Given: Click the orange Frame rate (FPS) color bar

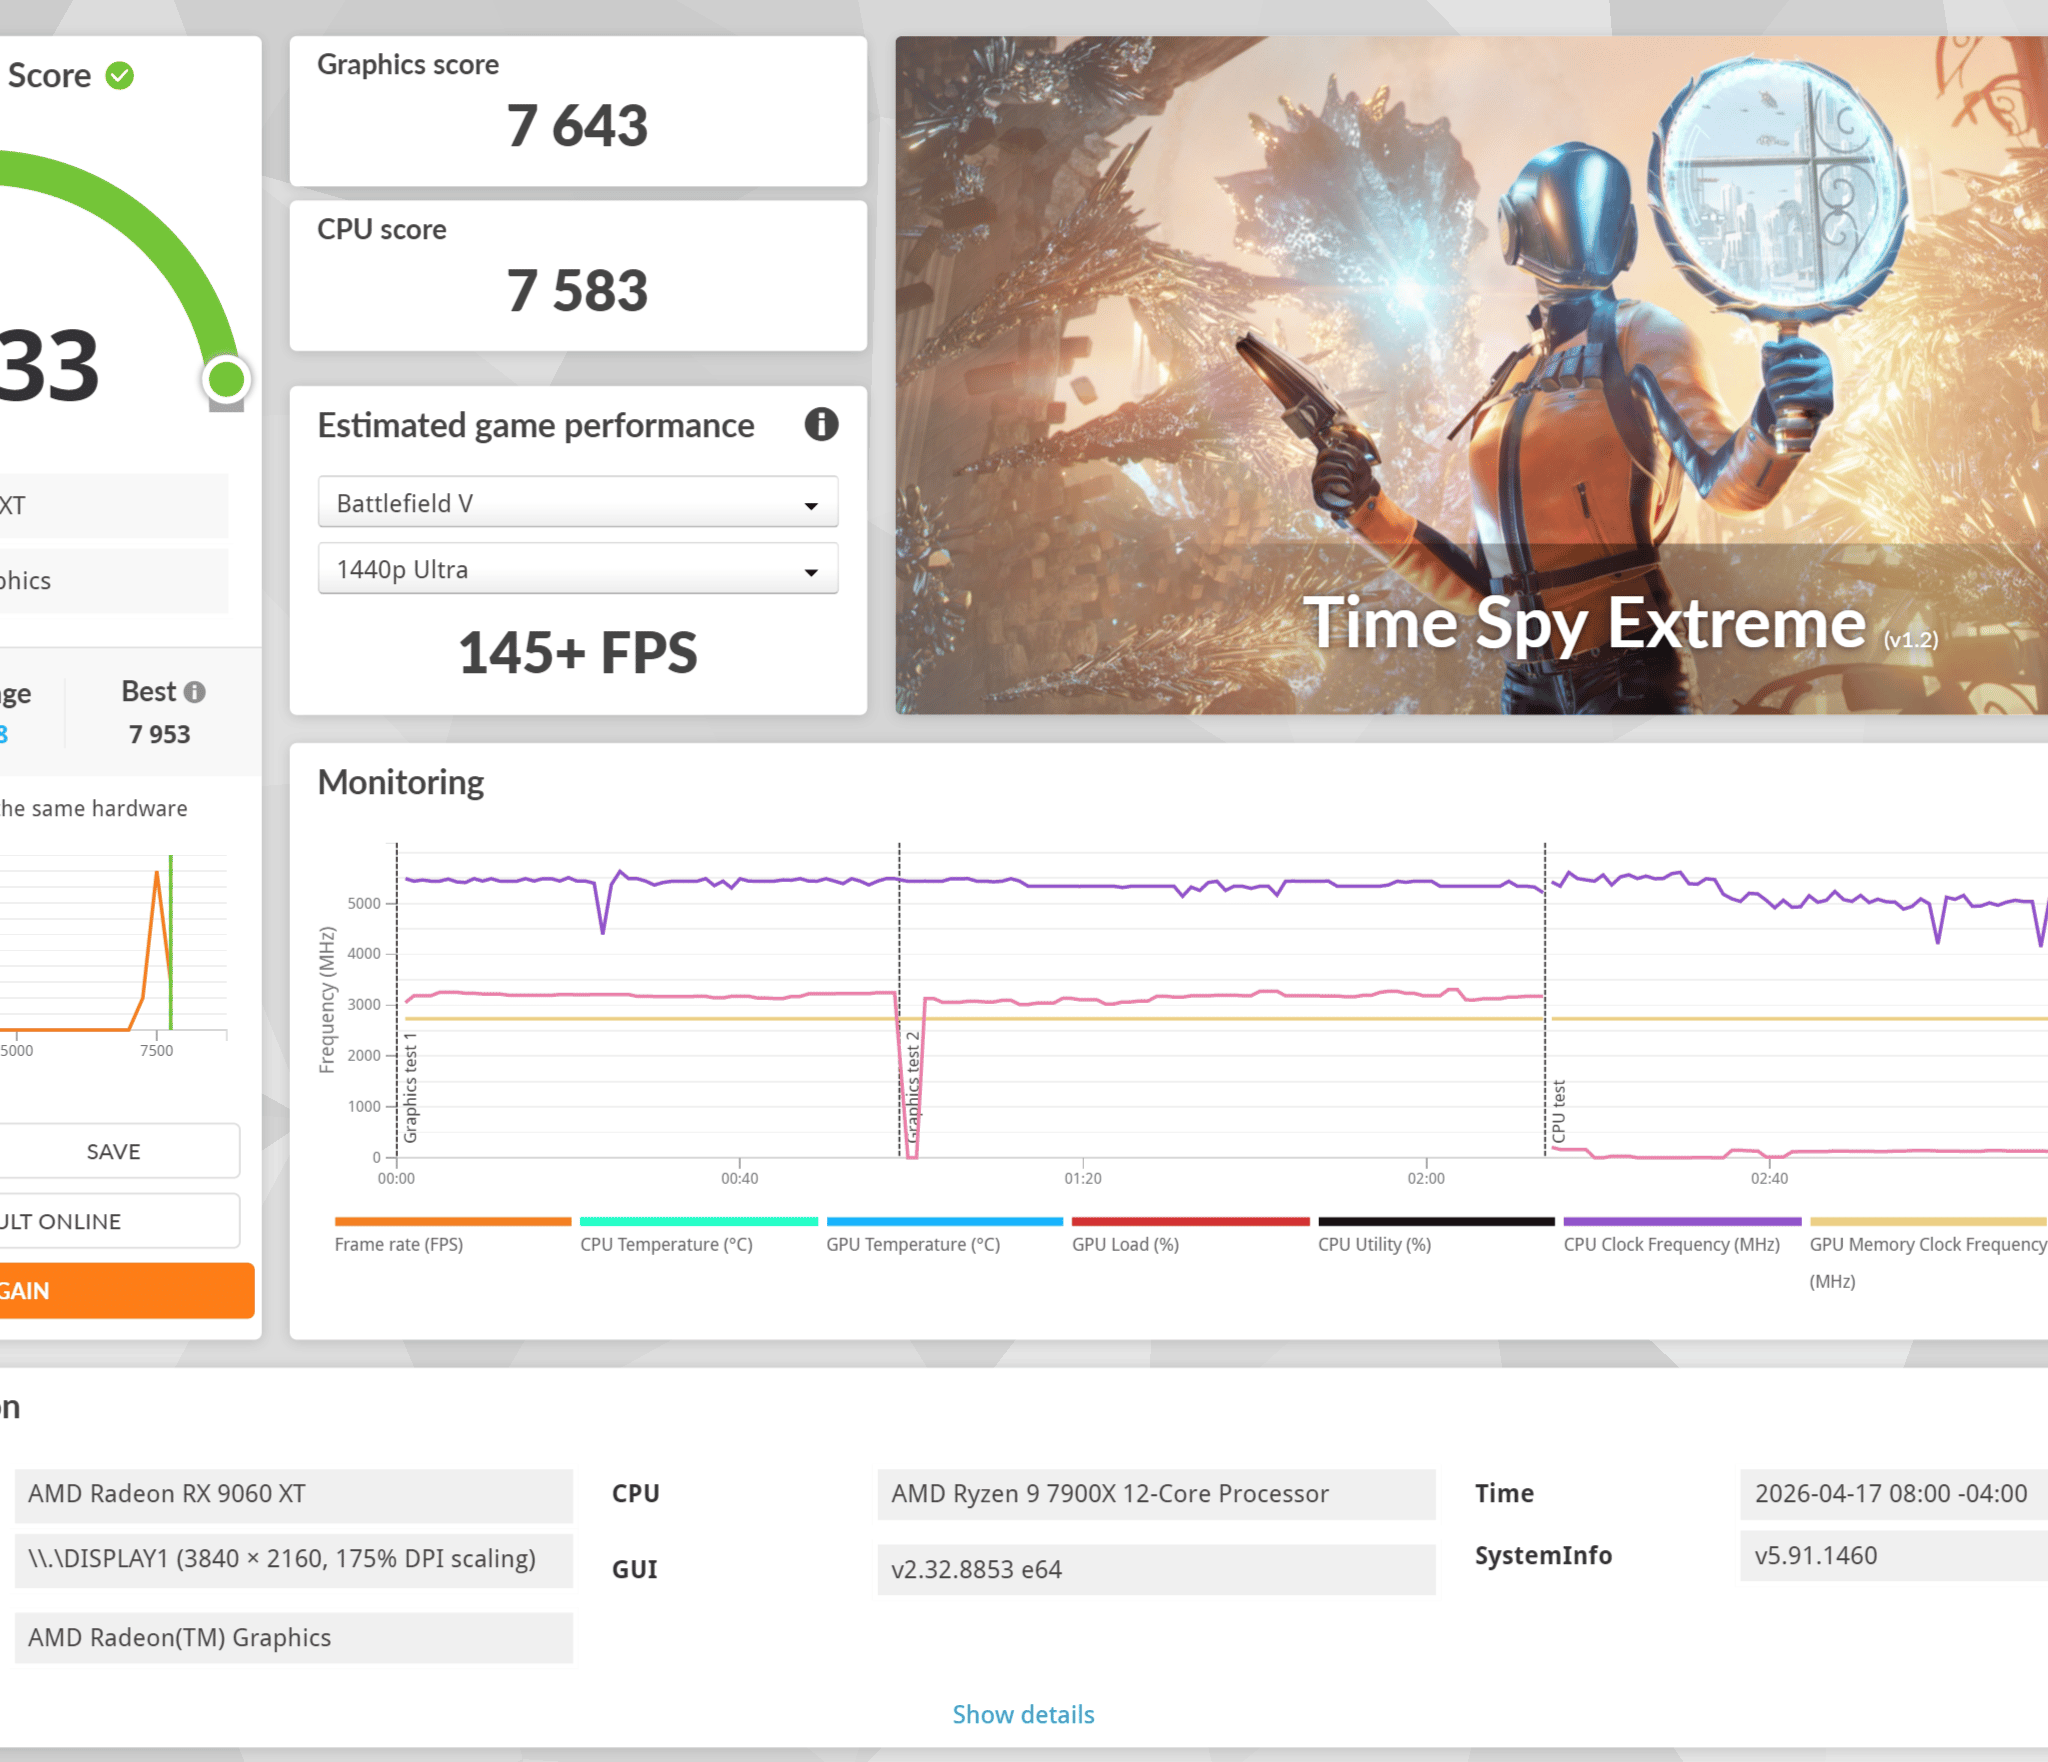Looking at the screenshot, I should [453, 1221].
